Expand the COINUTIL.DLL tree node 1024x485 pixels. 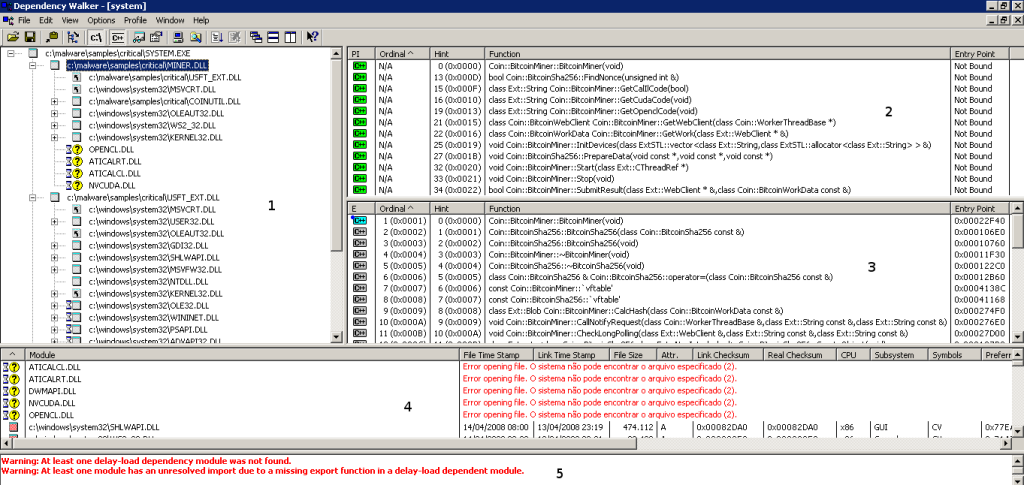[54, 101]
